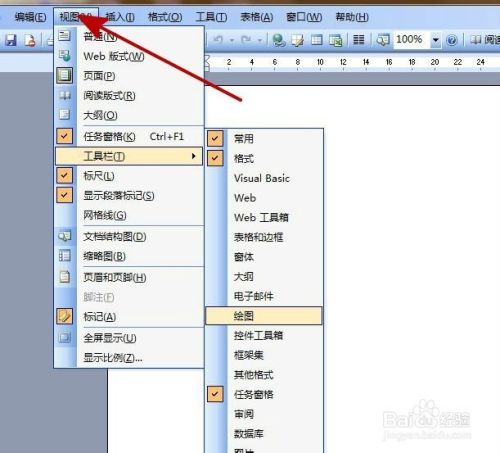Image resolution: width=500 pixels, height=453 pixels.
Task: Click the highlighted 页面 layout view icon
Action: coord(64,75)
